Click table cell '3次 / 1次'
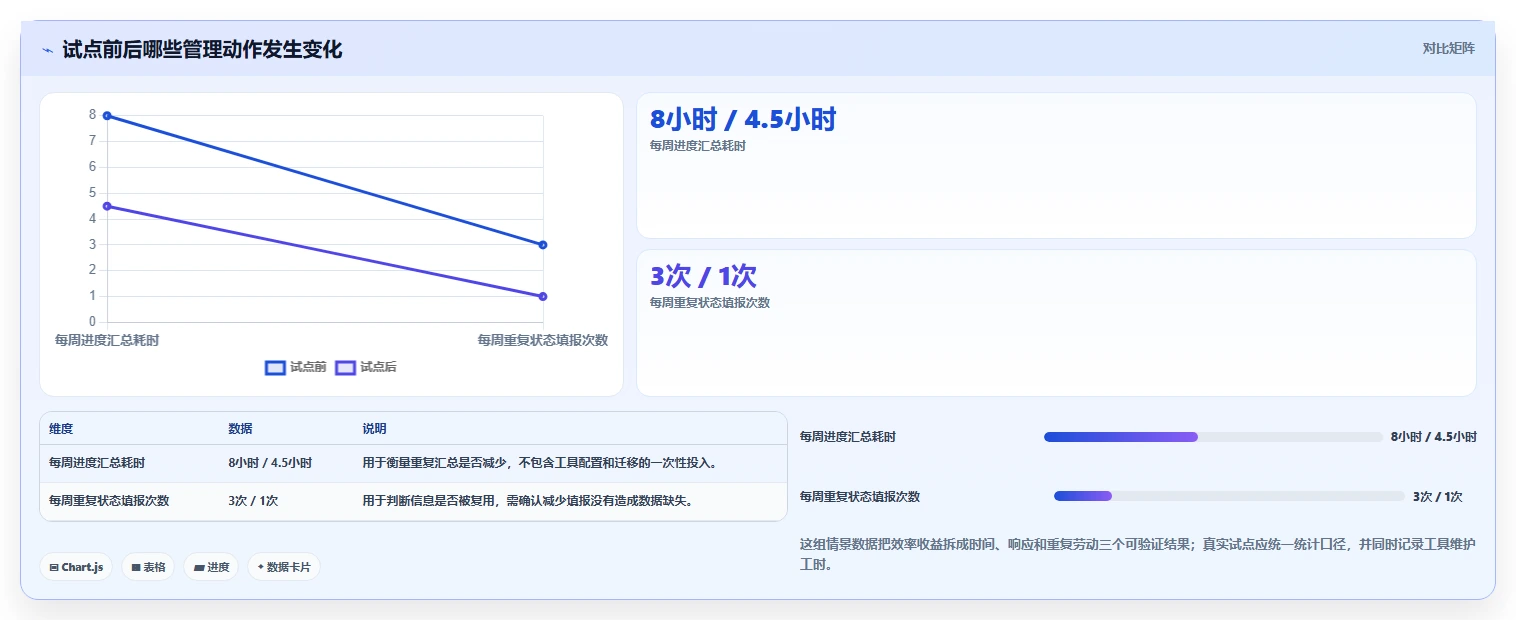1516x620 pixels. 253,501
